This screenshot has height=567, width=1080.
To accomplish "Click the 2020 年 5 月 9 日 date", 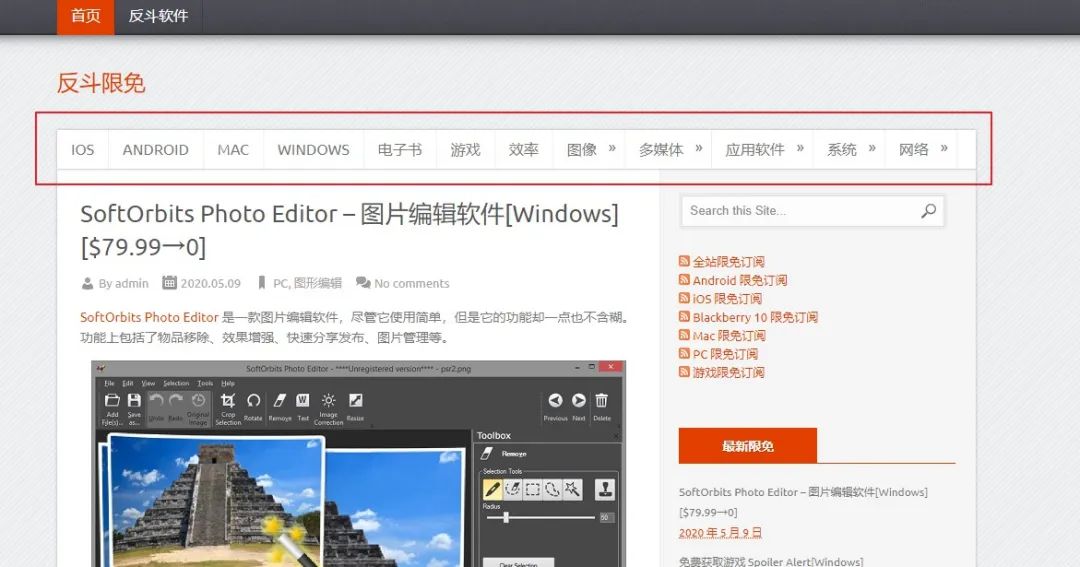I will (x=720, y=533).
